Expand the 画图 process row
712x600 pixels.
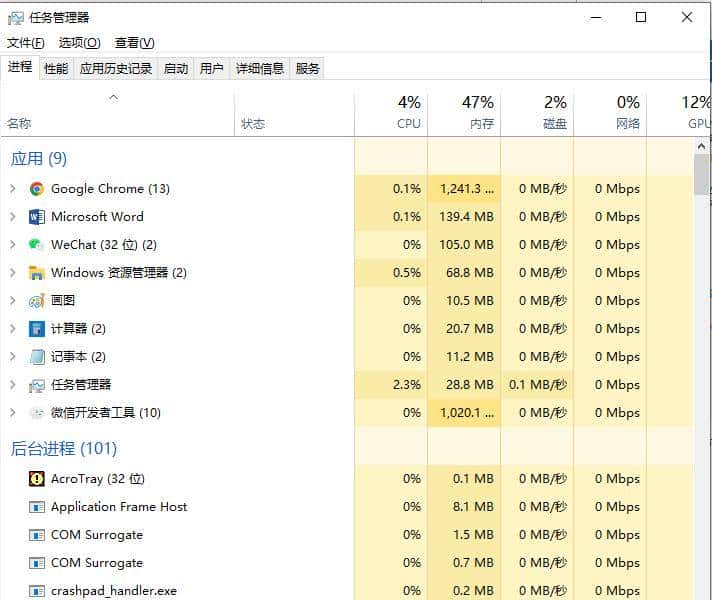[x=13, y=301]
